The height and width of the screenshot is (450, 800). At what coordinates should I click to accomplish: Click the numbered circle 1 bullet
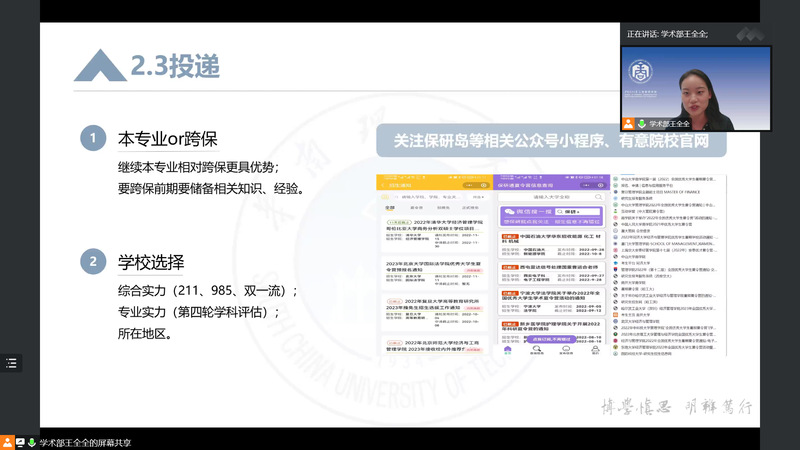point(92,138)
